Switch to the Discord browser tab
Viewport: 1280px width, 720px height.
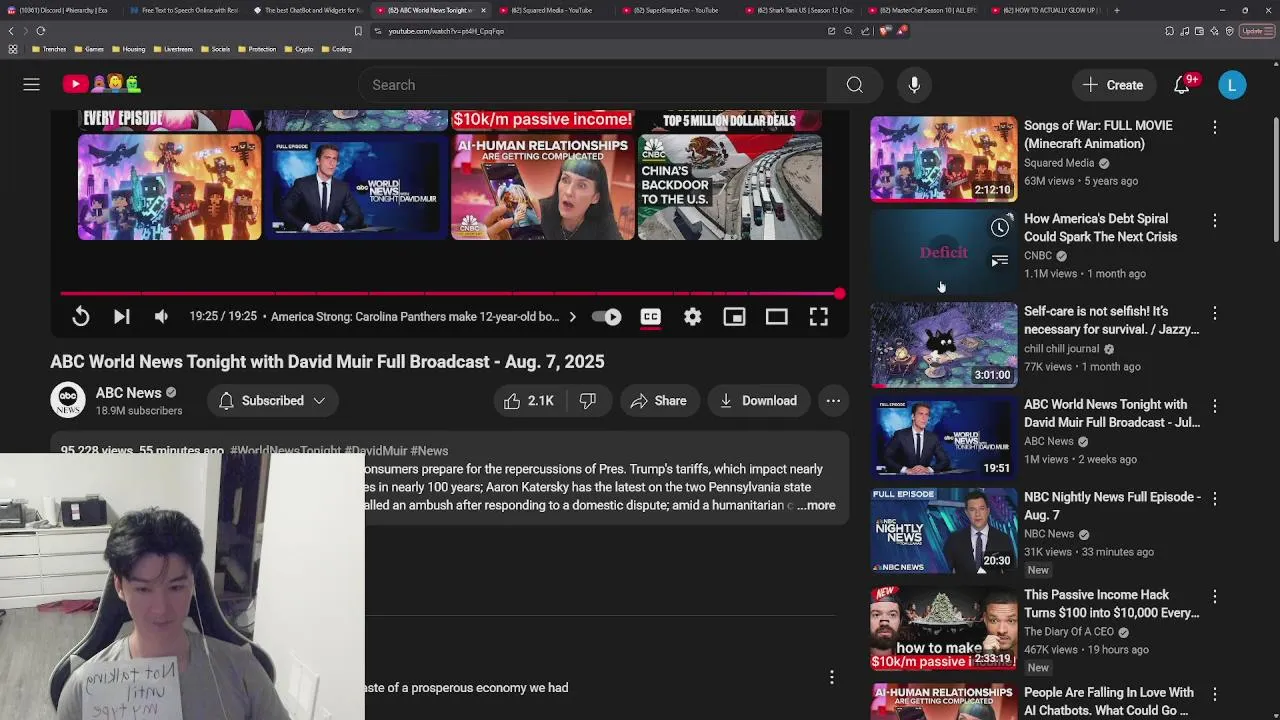[x=62, y=10]
